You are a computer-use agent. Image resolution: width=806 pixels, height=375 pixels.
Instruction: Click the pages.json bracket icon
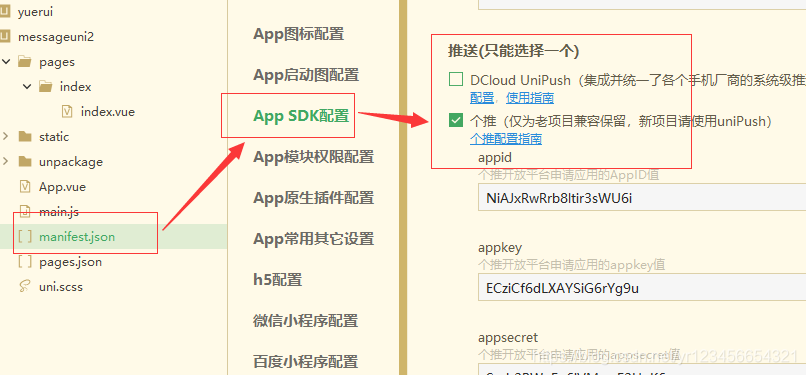pos(25,261)
